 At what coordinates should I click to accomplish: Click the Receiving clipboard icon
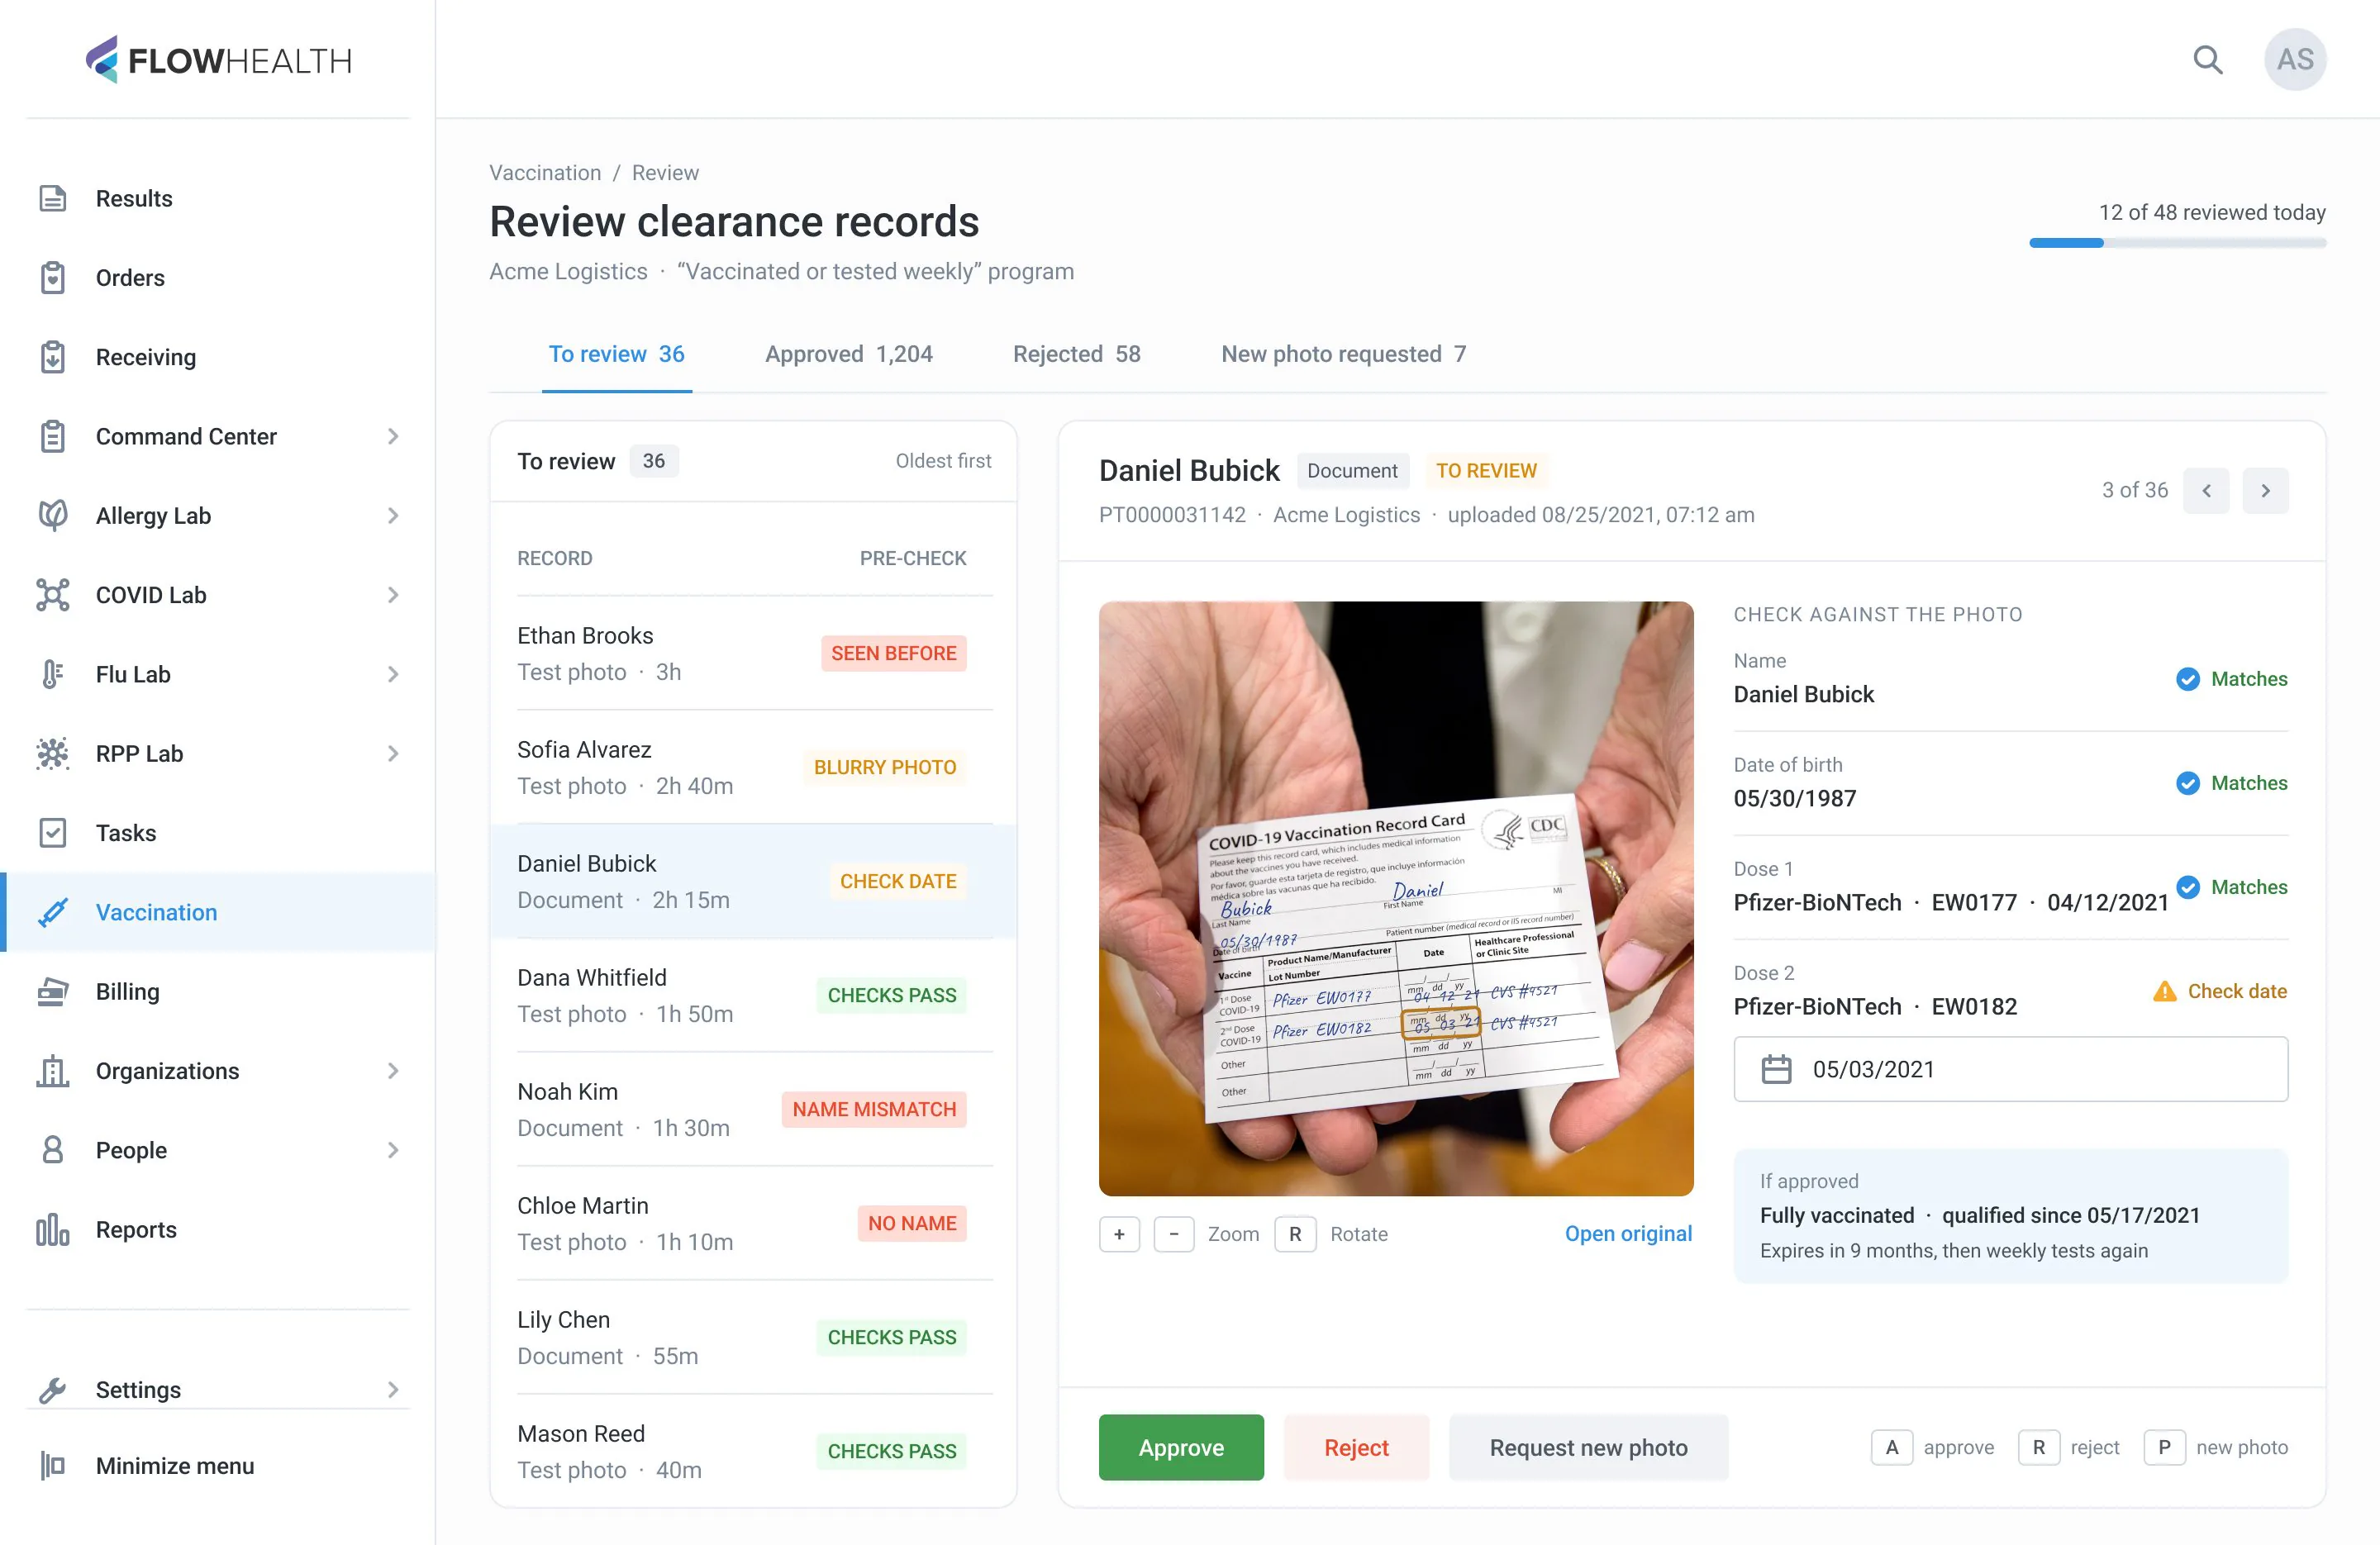(x=53, y=357)
